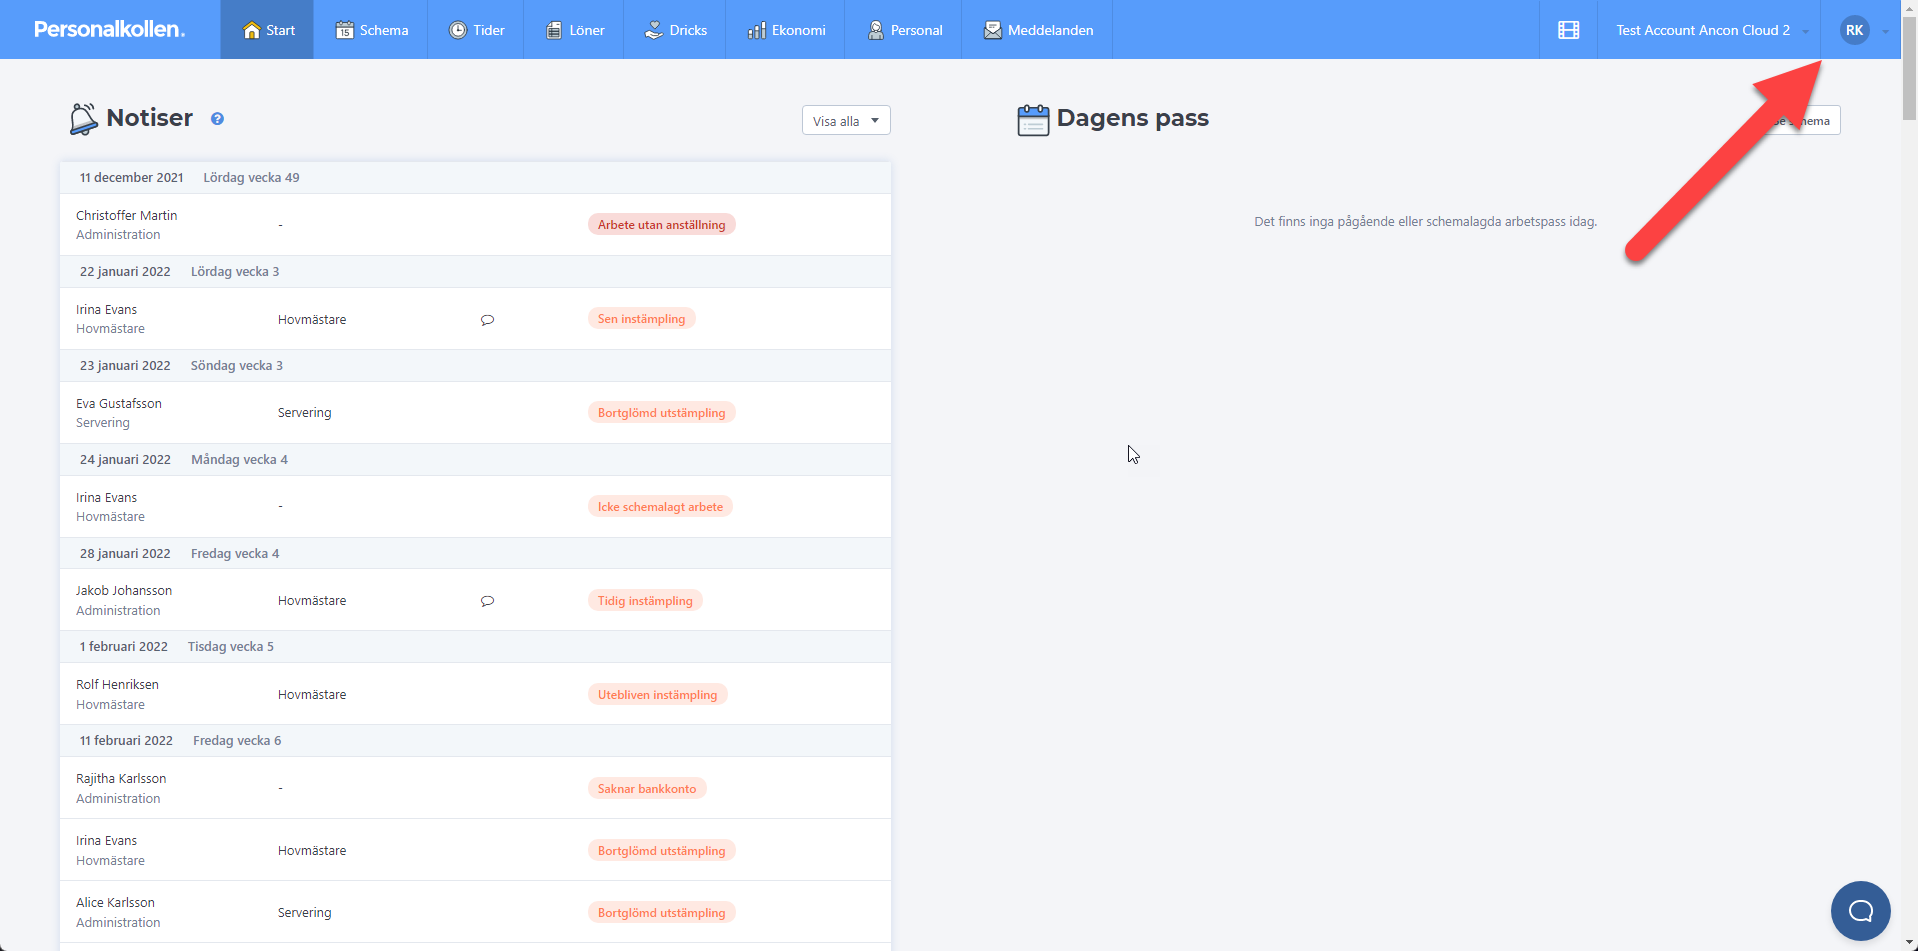Select Alice Karlsson's name
The width and height of the screenshot is (1918, 951).
pos(115,902)
